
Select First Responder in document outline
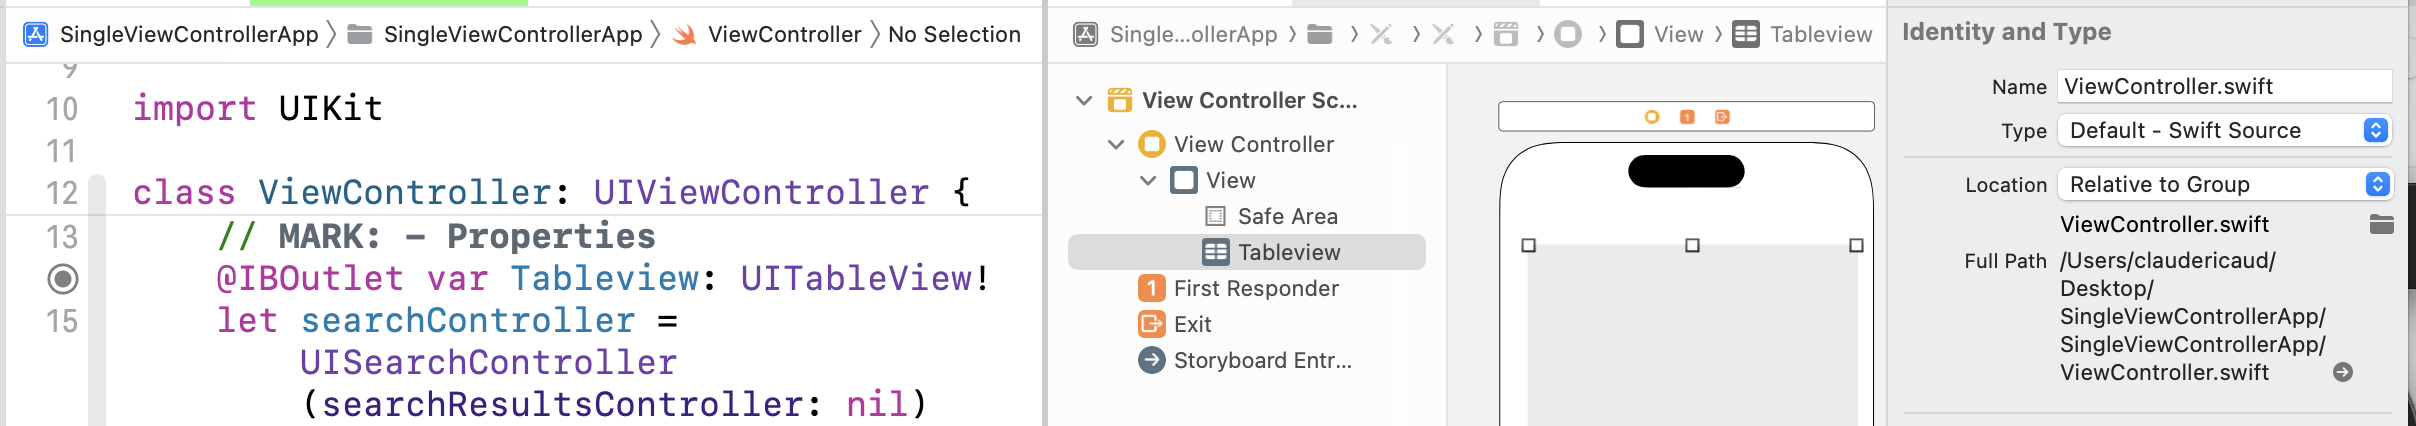pyautogui.click(x=1255, y=288)
